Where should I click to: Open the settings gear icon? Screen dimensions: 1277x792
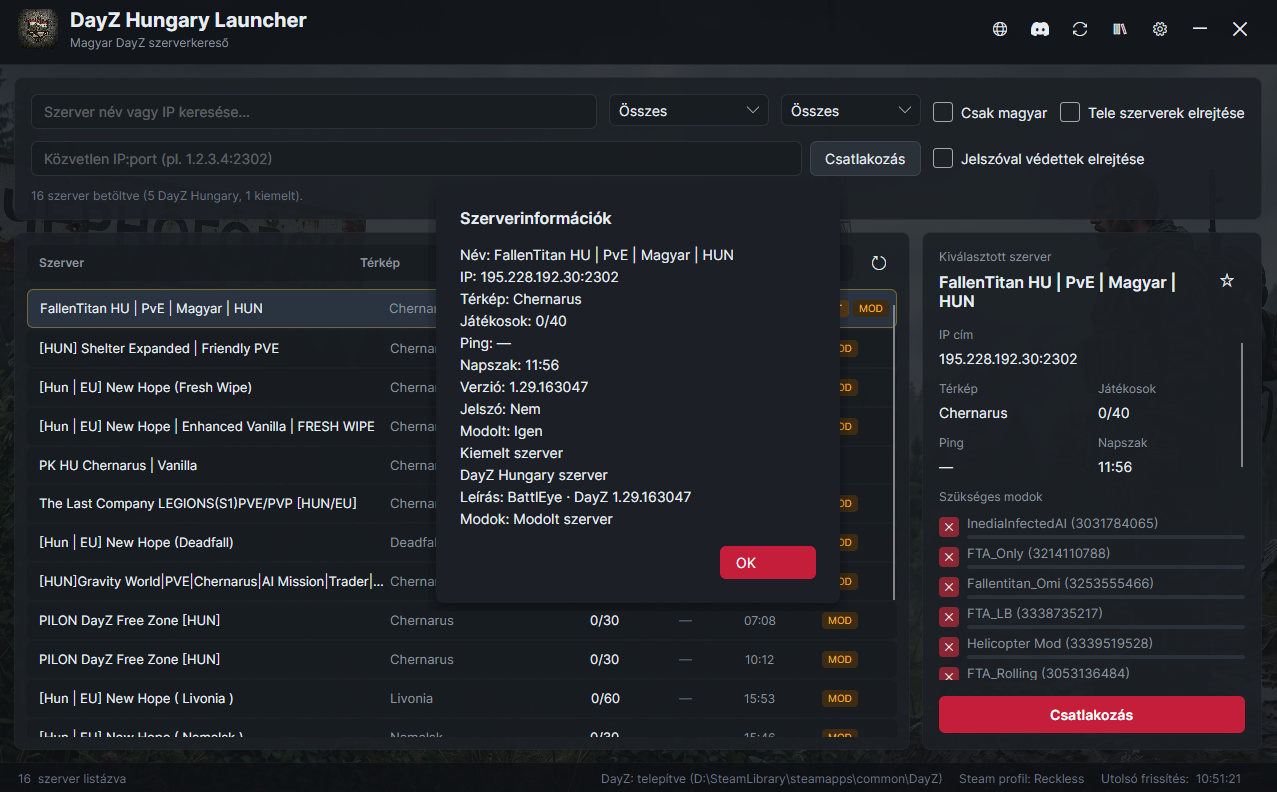(x=1160, y=29)
